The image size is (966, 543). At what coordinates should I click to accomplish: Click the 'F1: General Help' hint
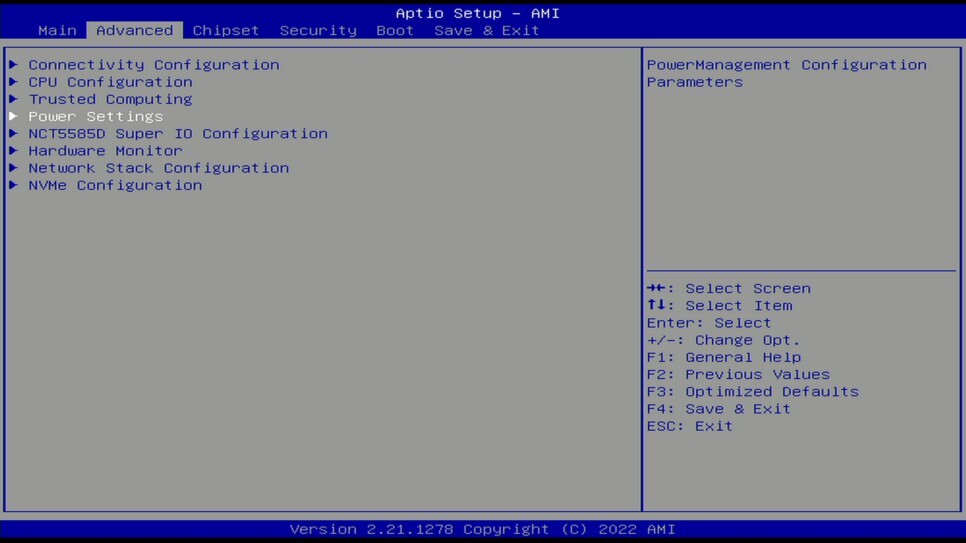click(x=724, y=357)
